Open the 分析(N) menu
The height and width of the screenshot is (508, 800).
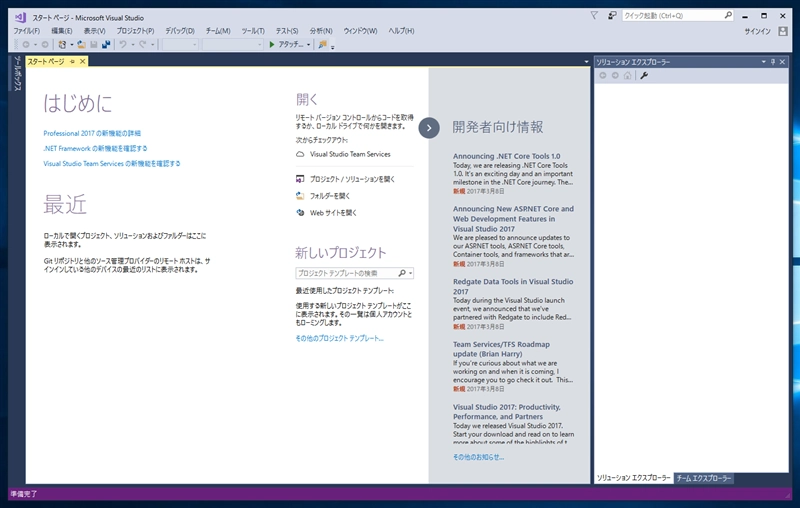click(321, 31)
